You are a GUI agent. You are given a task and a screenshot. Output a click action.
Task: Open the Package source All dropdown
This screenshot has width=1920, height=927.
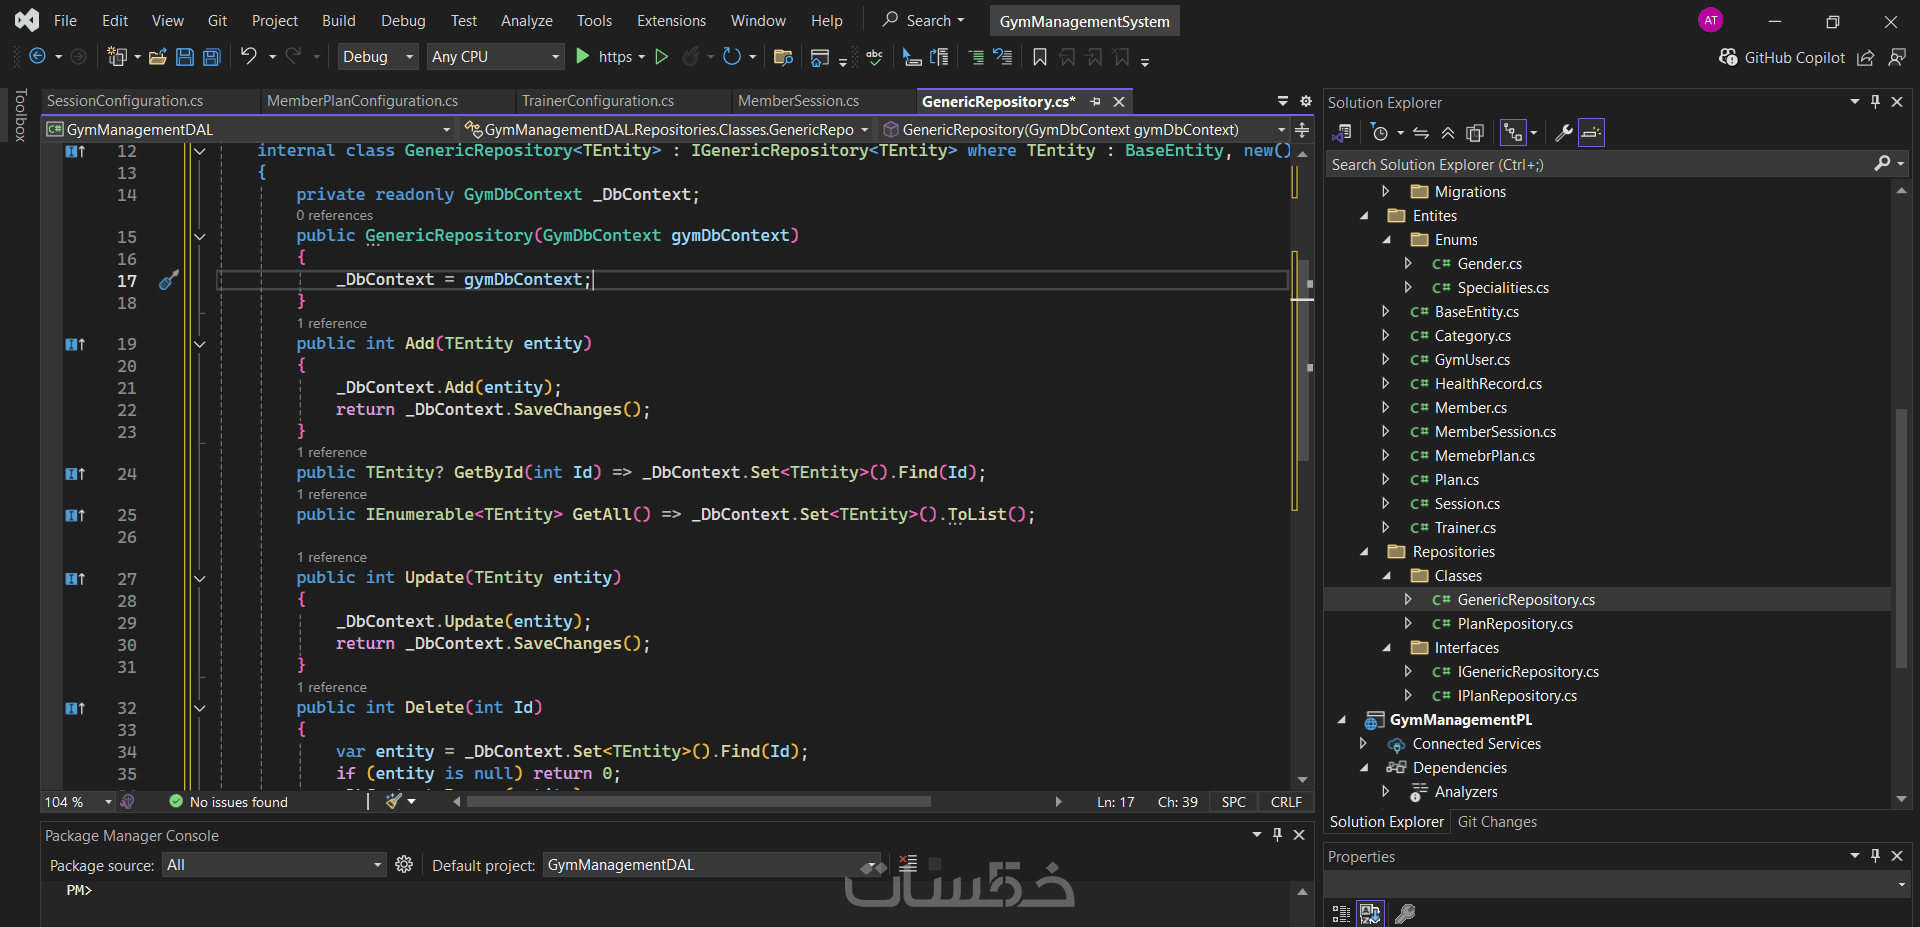coord(274,865)
